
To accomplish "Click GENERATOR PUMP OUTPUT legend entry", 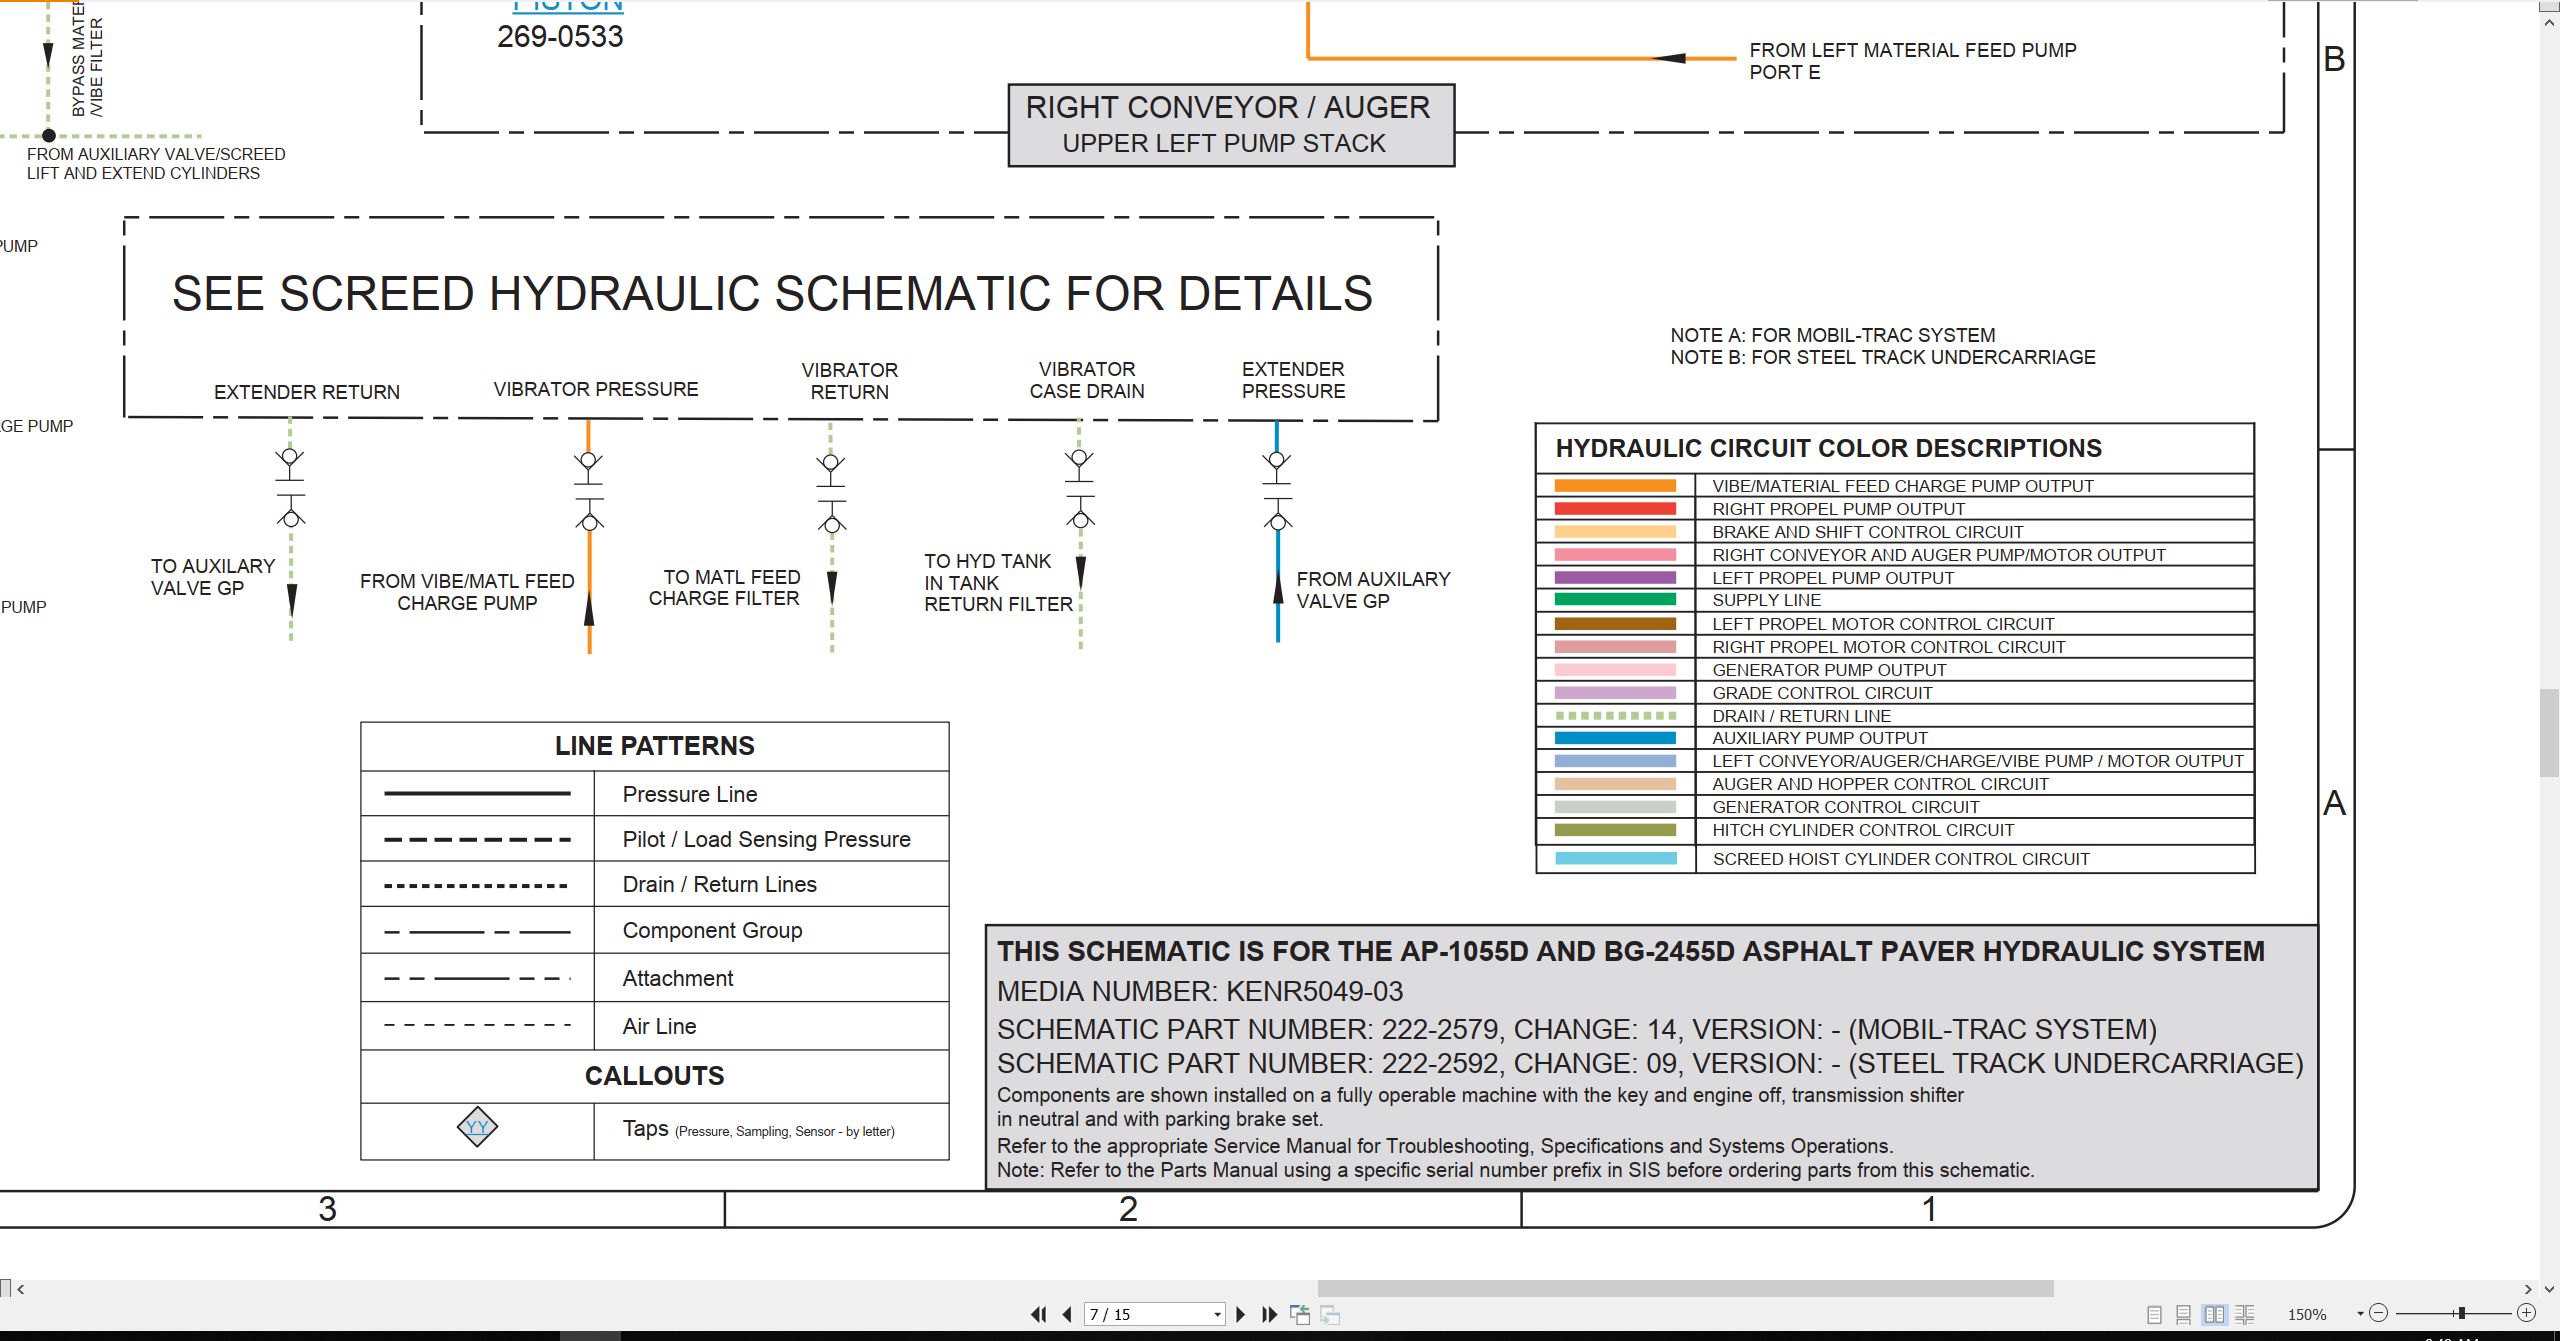I will pos(1829,670).
